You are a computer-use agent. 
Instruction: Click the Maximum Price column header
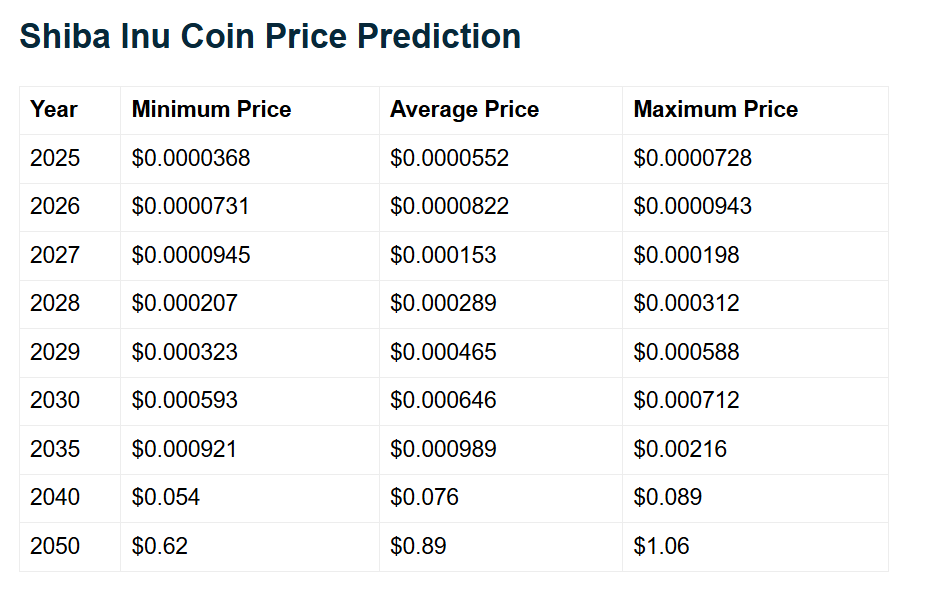(715, 110)
